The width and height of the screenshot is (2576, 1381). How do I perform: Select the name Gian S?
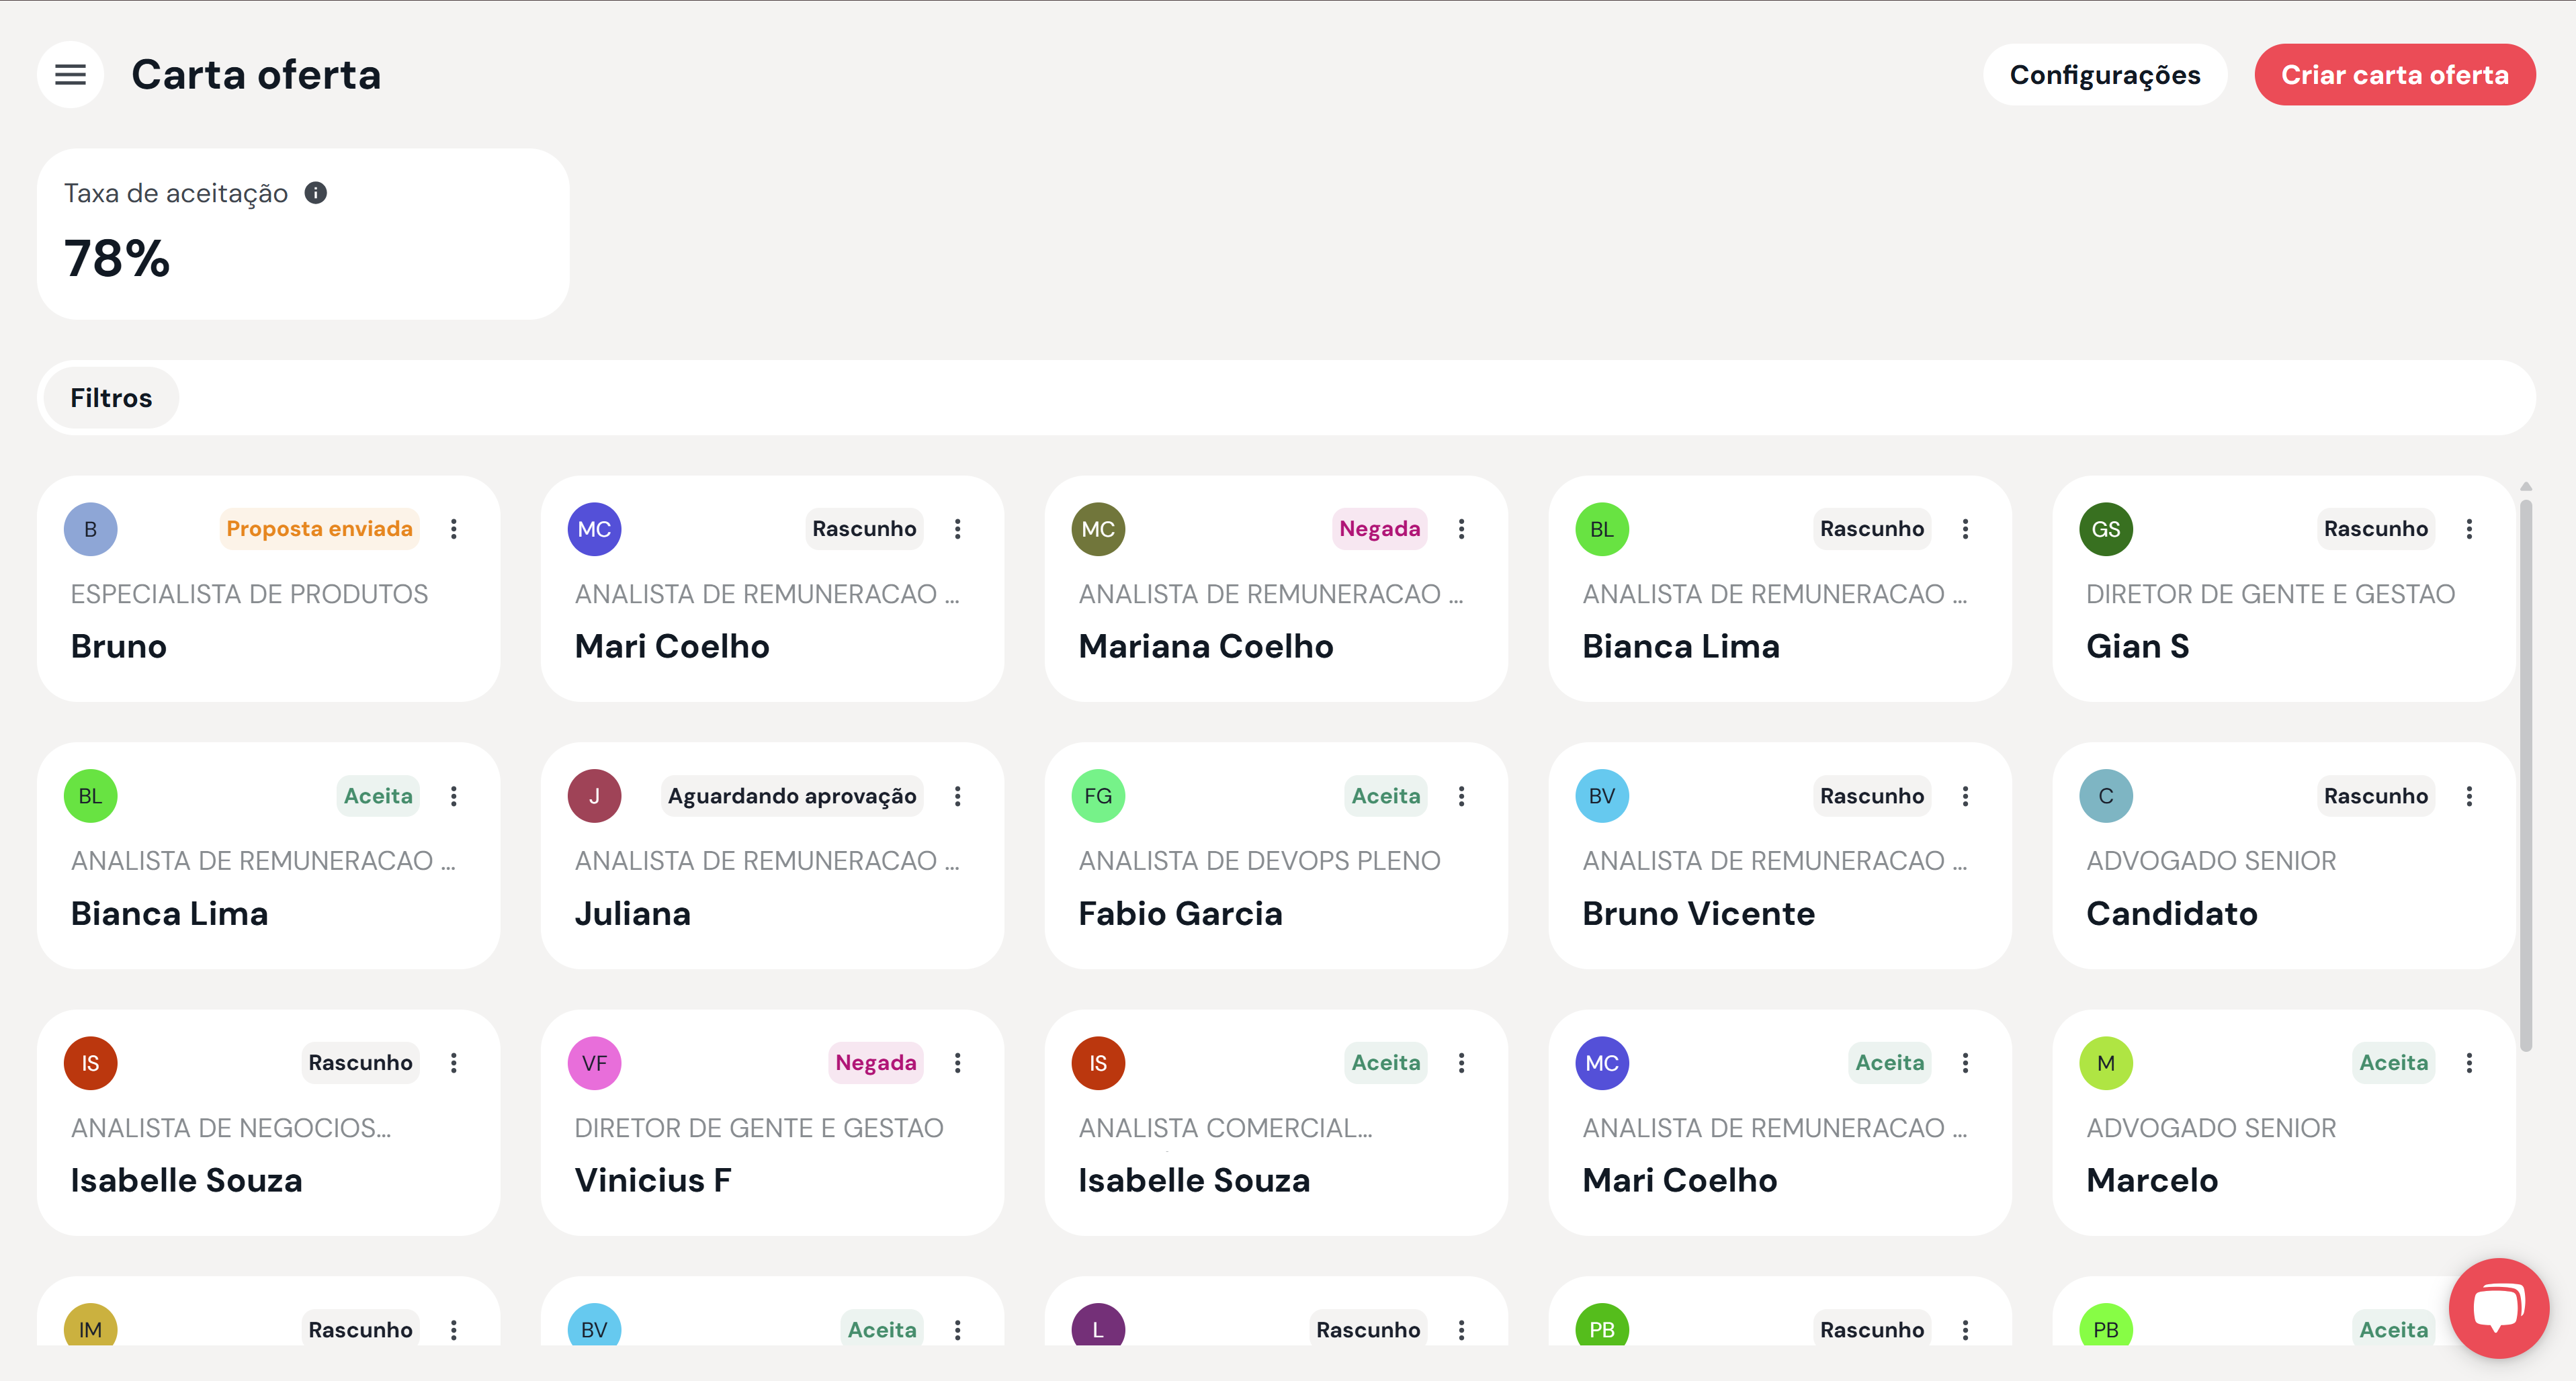(x=2138, y=647)
